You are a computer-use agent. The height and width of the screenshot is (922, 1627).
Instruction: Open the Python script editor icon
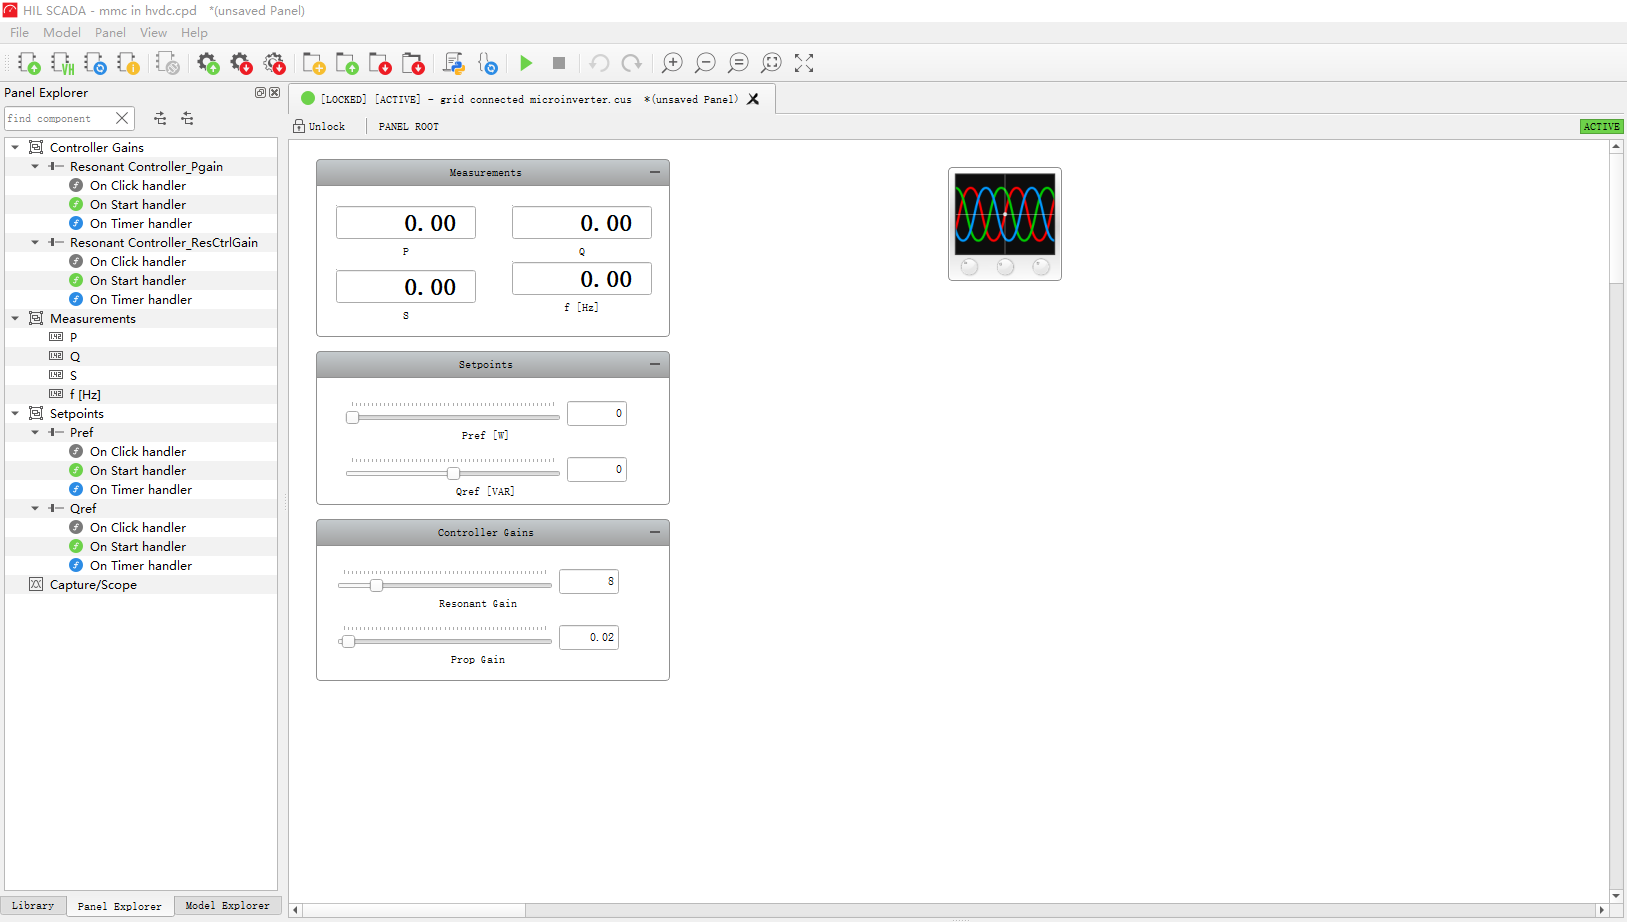(x=454, y=63)
